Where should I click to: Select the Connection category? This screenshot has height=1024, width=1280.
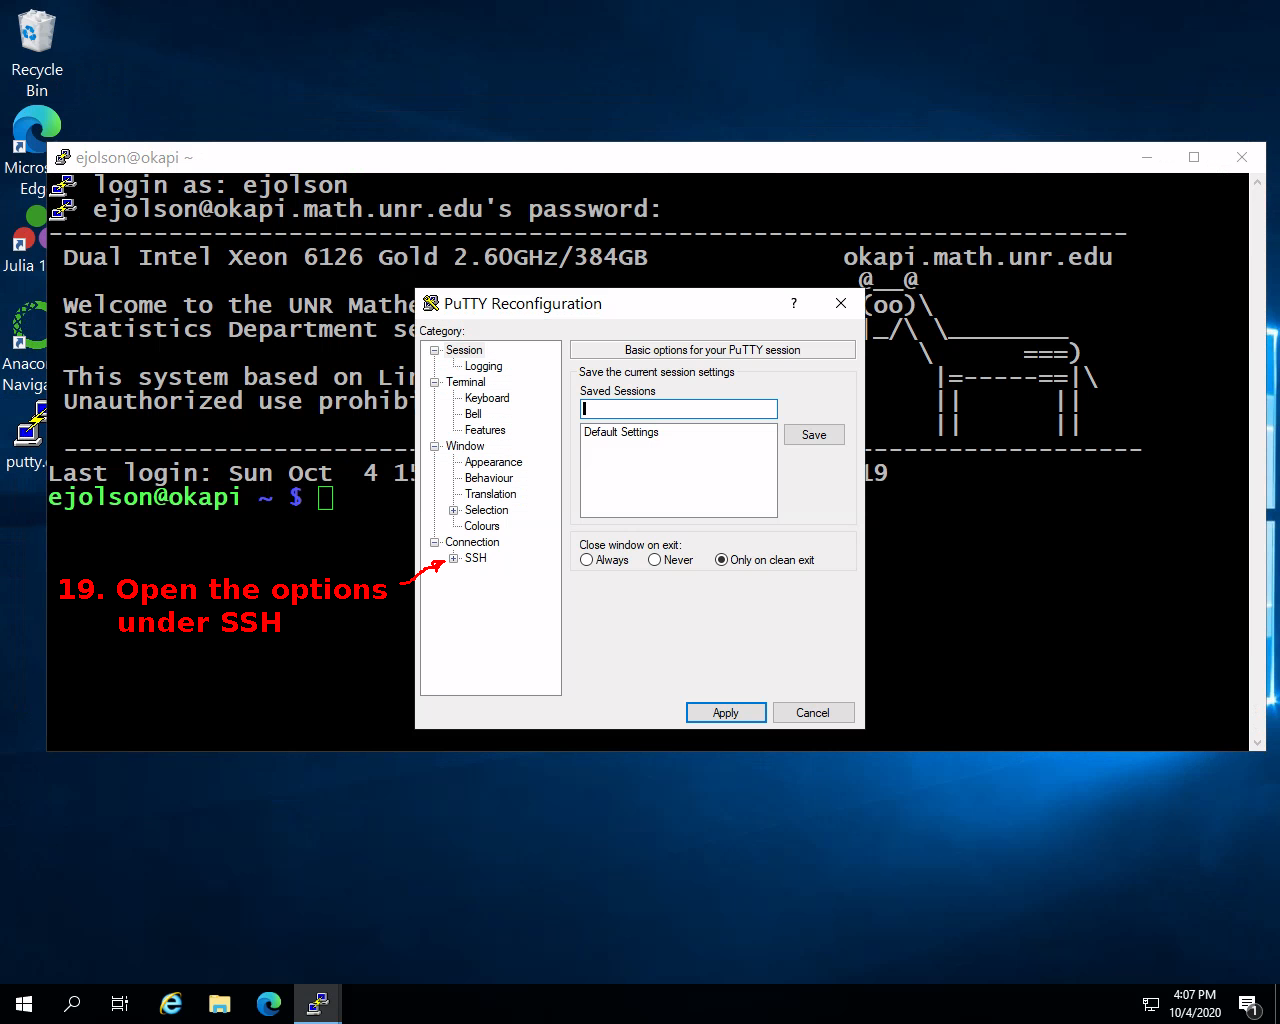[x=472, y=542]
